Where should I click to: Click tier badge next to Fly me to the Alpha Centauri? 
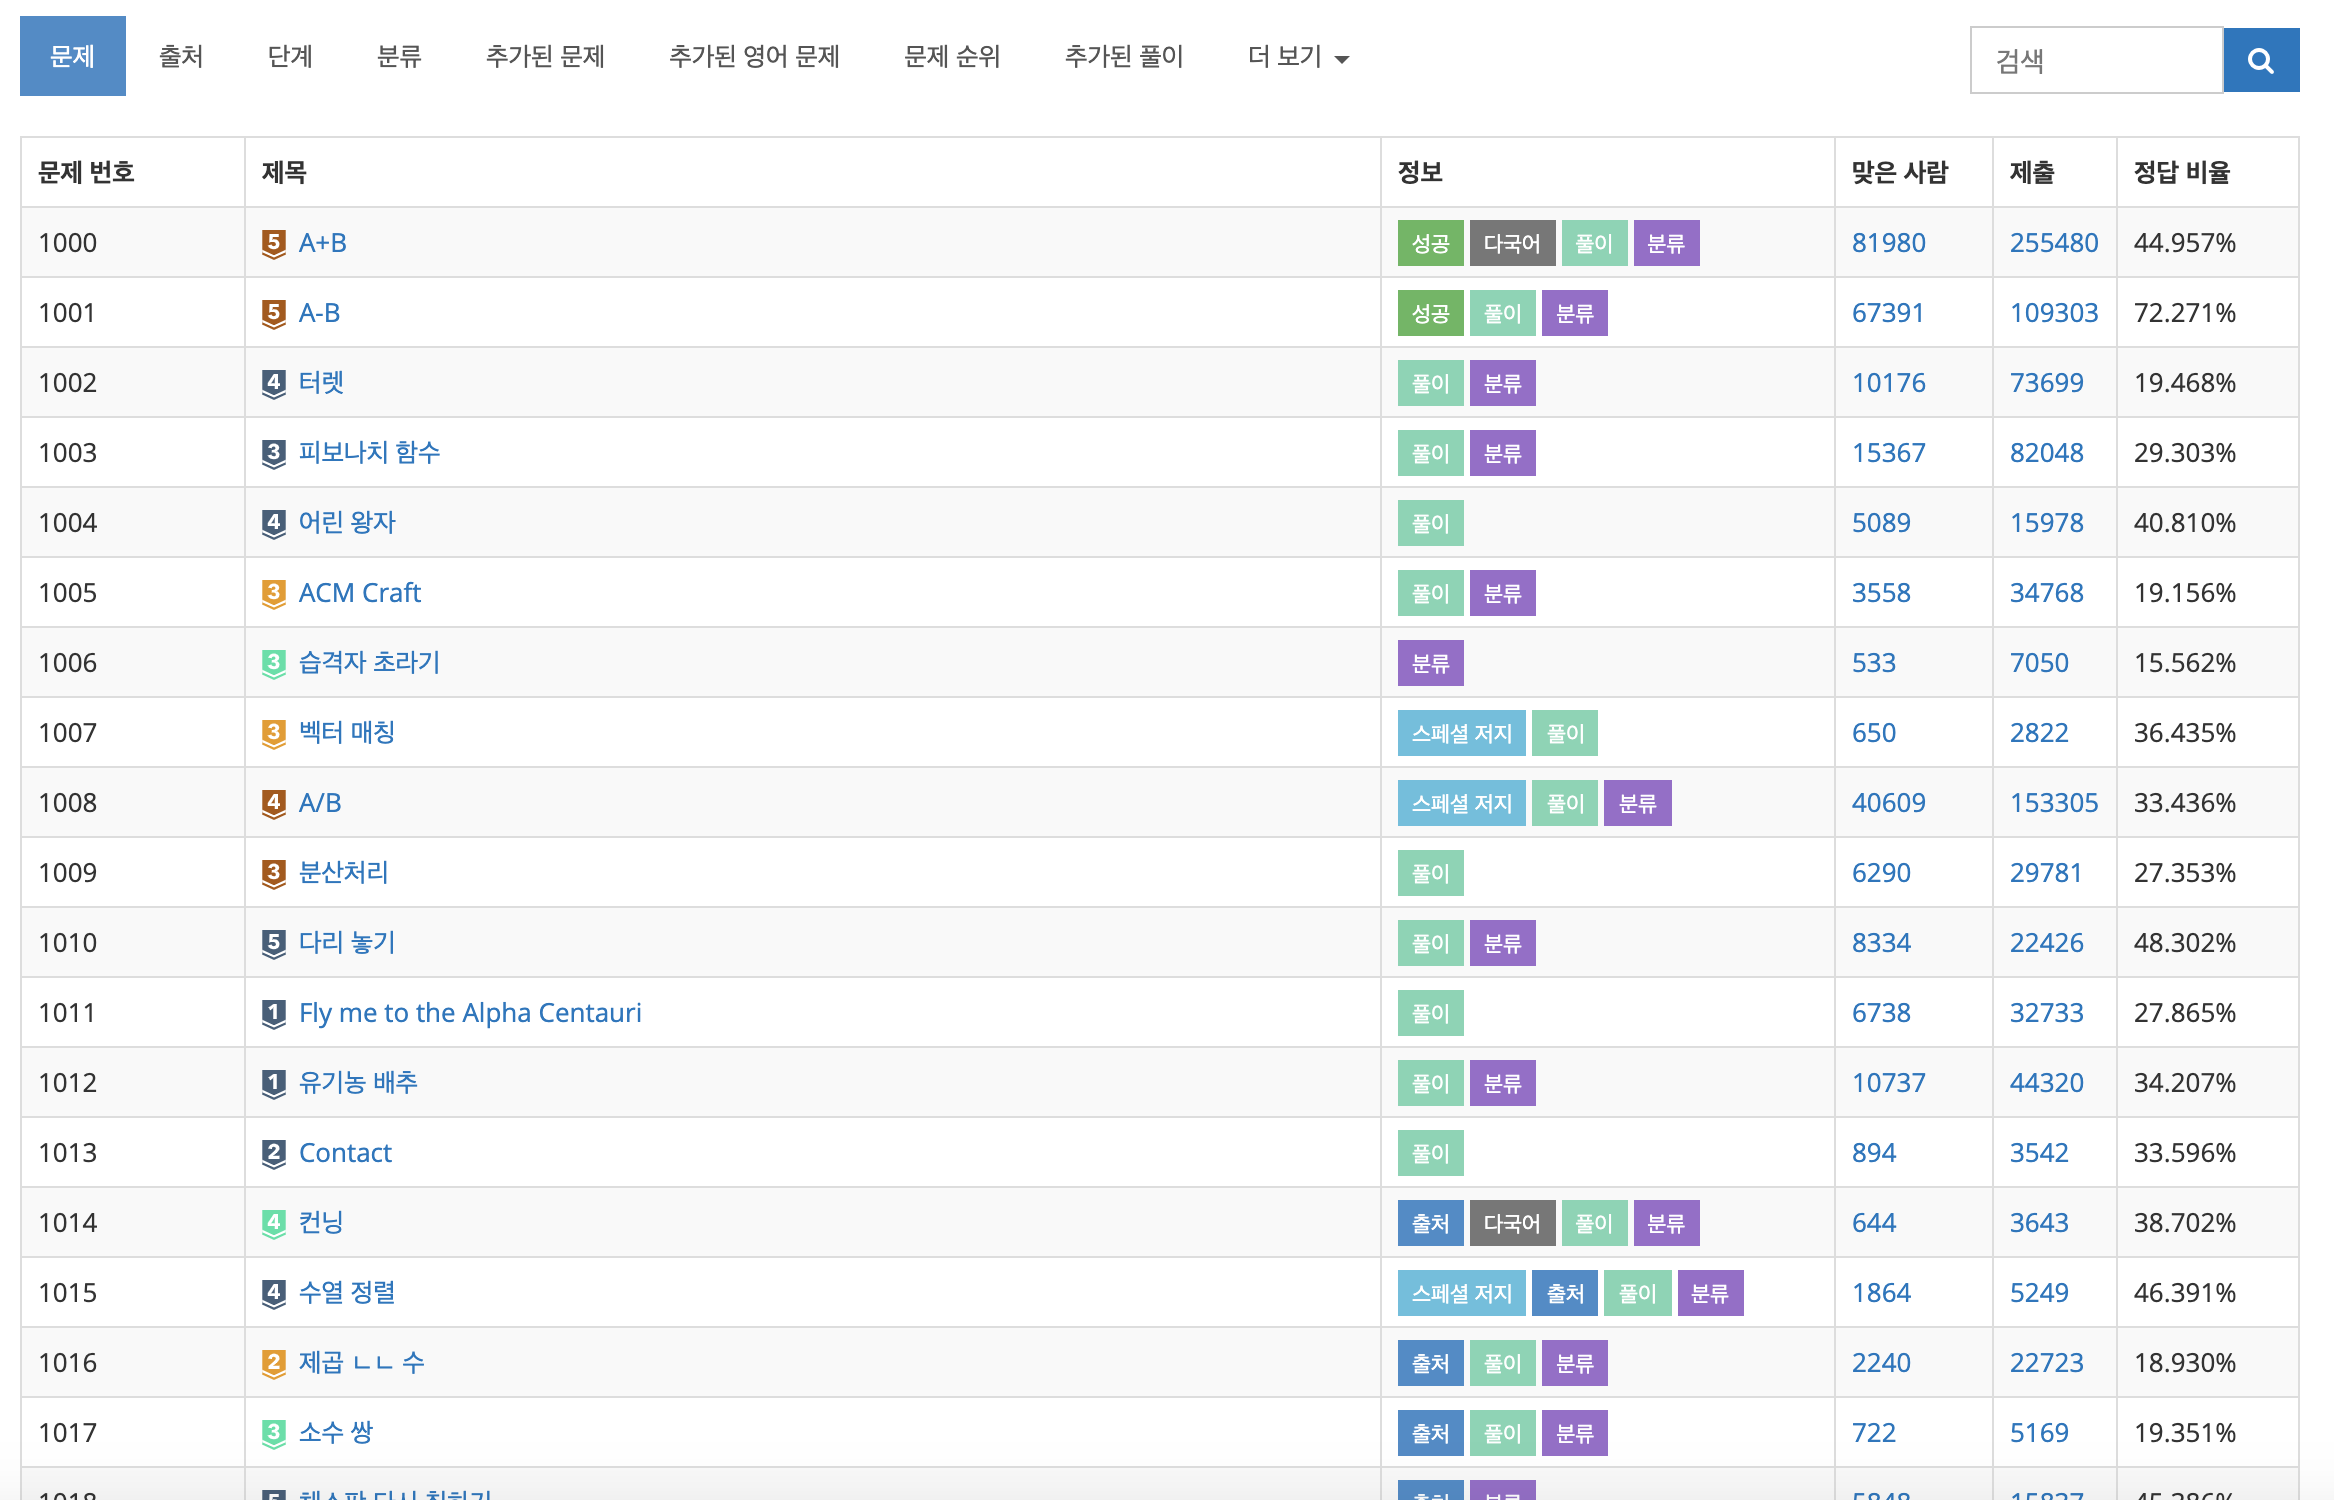click(x=273, y=1013)
